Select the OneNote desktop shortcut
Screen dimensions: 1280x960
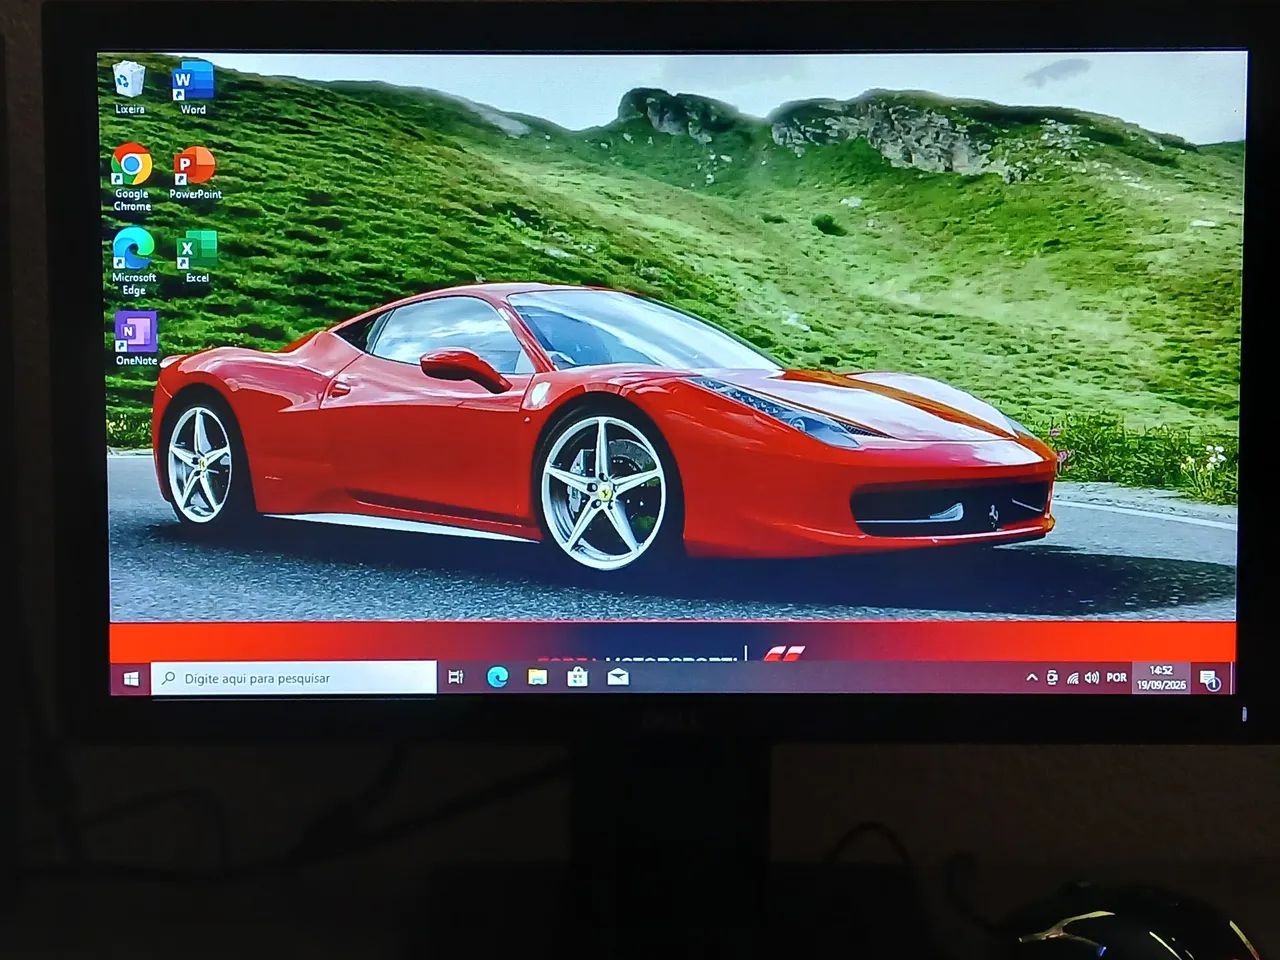[136, 338]
